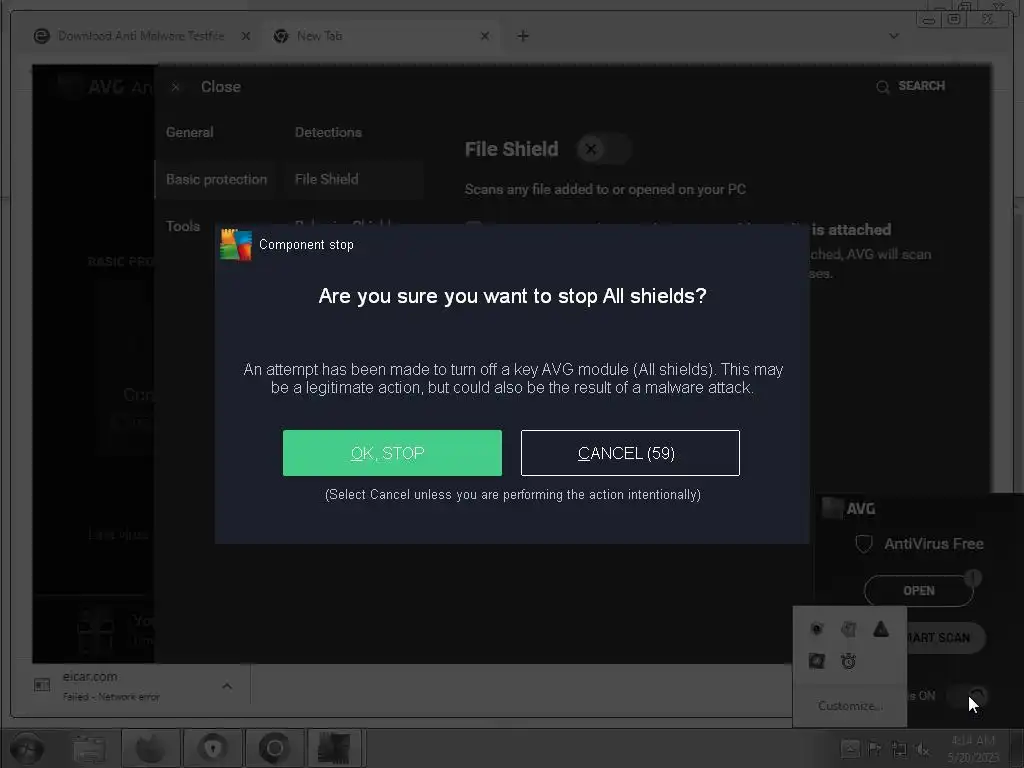Expand the browser tab search chevron
Viewport: 1024px width, 768px height.
click(894, 36)
